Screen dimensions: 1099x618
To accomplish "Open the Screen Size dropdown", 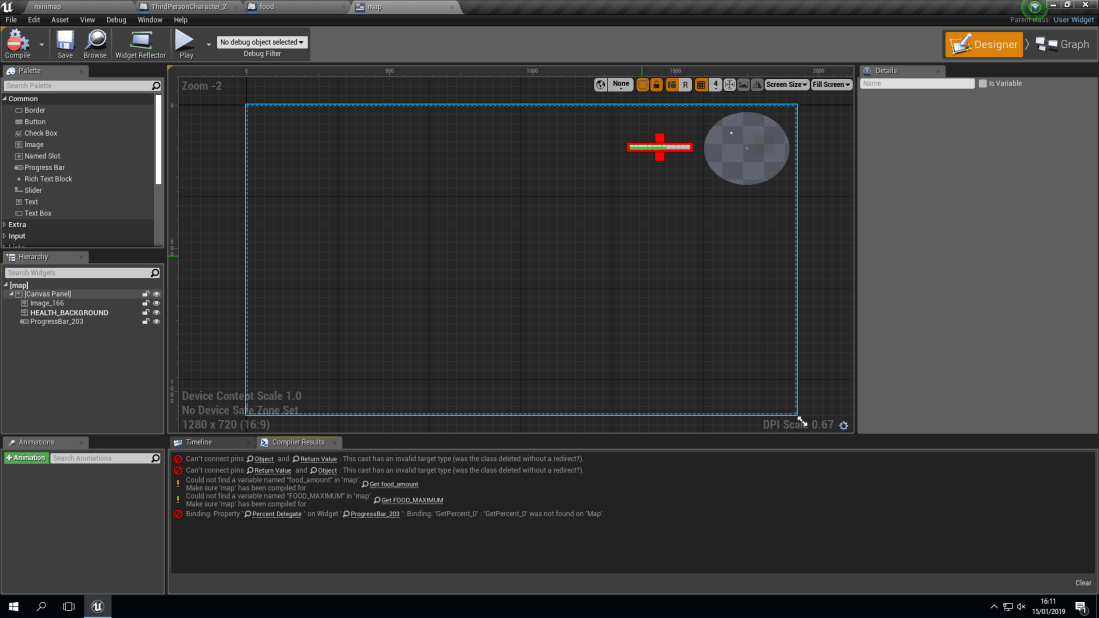I will pos(786,85).
